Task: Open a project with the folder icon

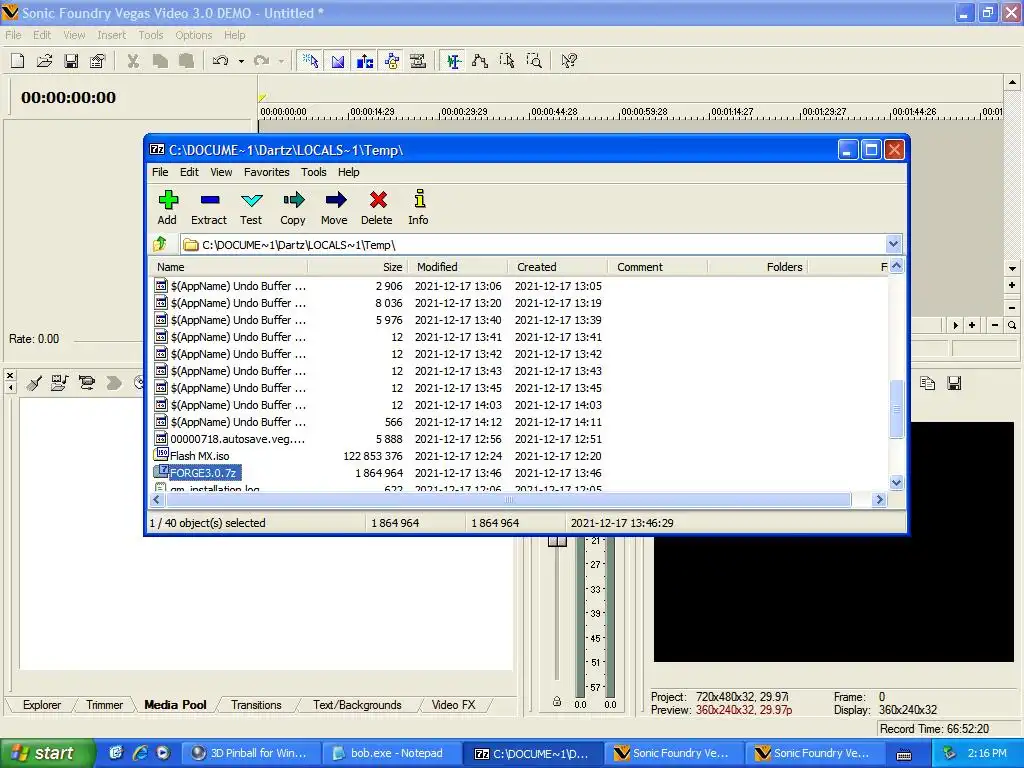Action: 44,61
